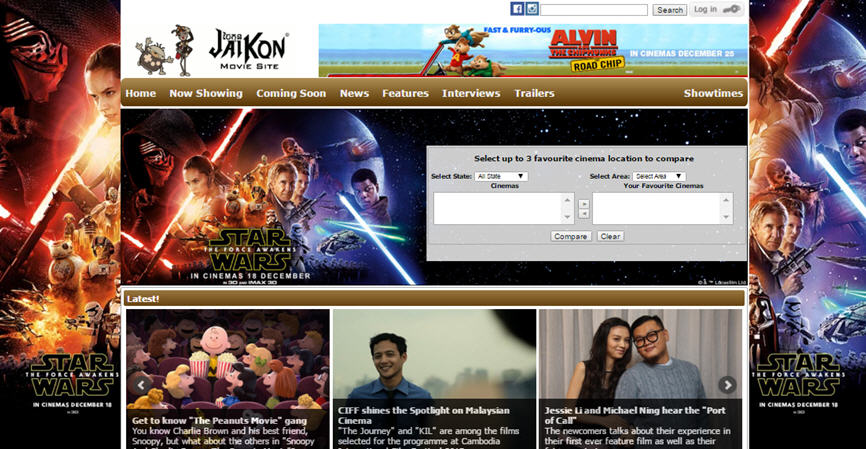Image resolution: width=866 pixels, height=449 pixels.
Task: Open the Alvin Road Chip banner ad
Action: point(533,50)
